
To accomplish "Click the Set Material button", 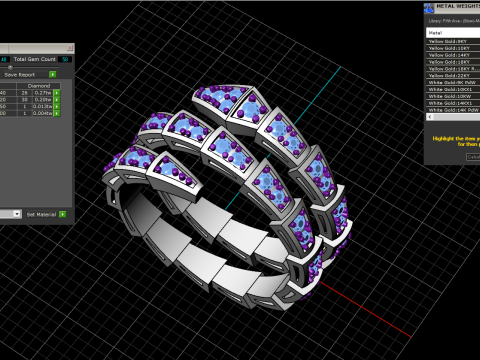I will click(x=41, y=214).
